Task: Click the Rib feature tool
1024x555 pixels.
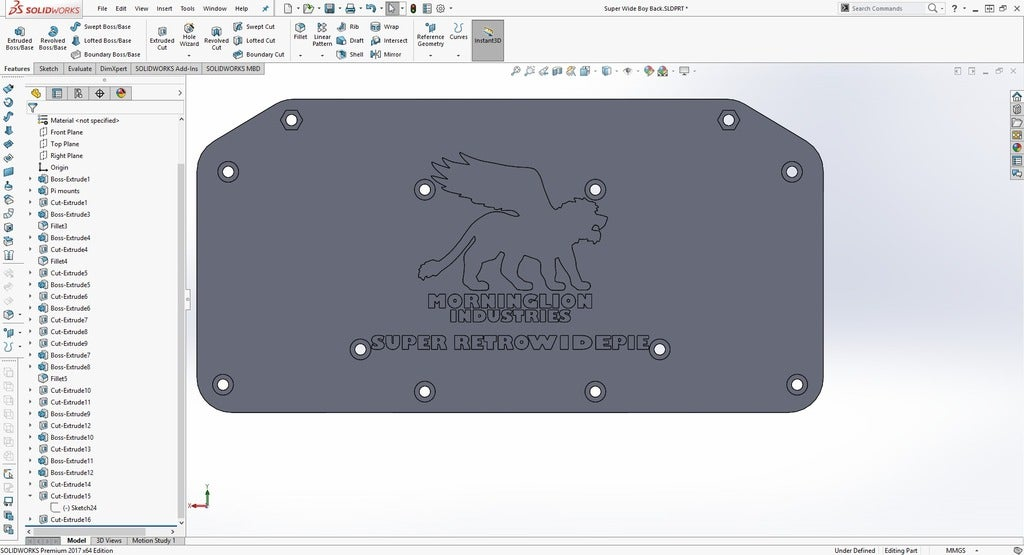Action: pos(348,27)
